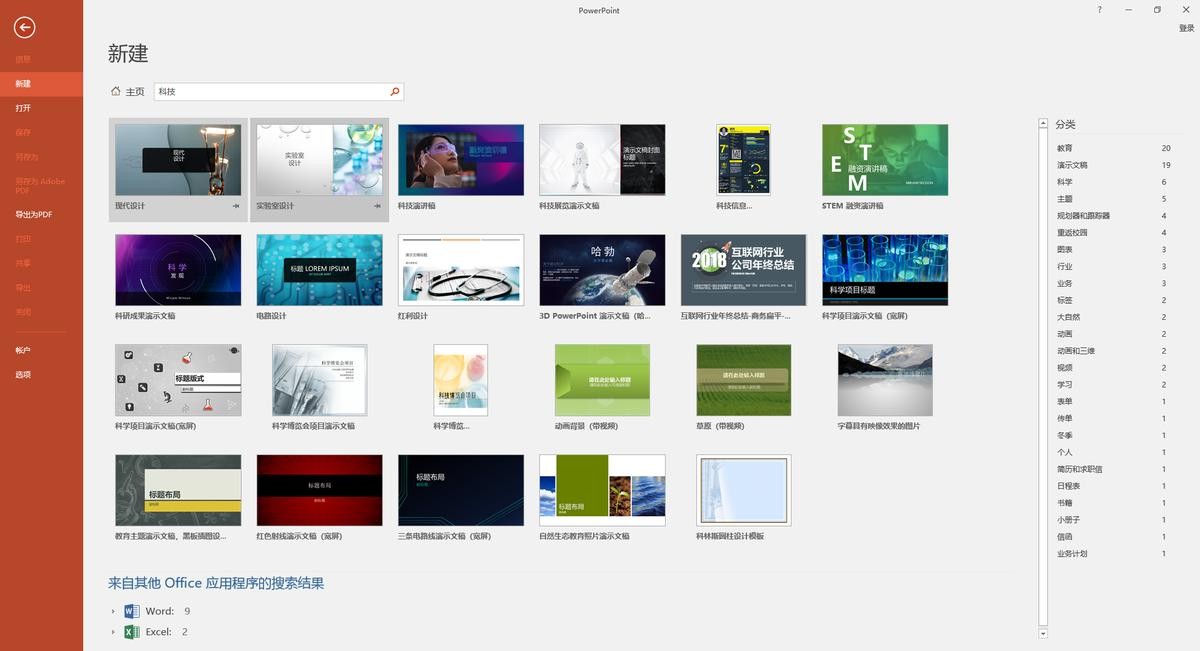Open 选项 in the left sidebar
The height and width of the screenshot is (651, 1200).
[x=23, y=375]
